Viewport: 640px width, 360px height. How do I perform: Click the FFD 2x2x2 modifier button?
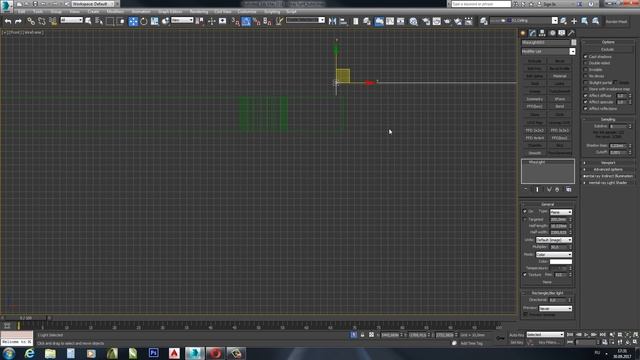[535, 131]
